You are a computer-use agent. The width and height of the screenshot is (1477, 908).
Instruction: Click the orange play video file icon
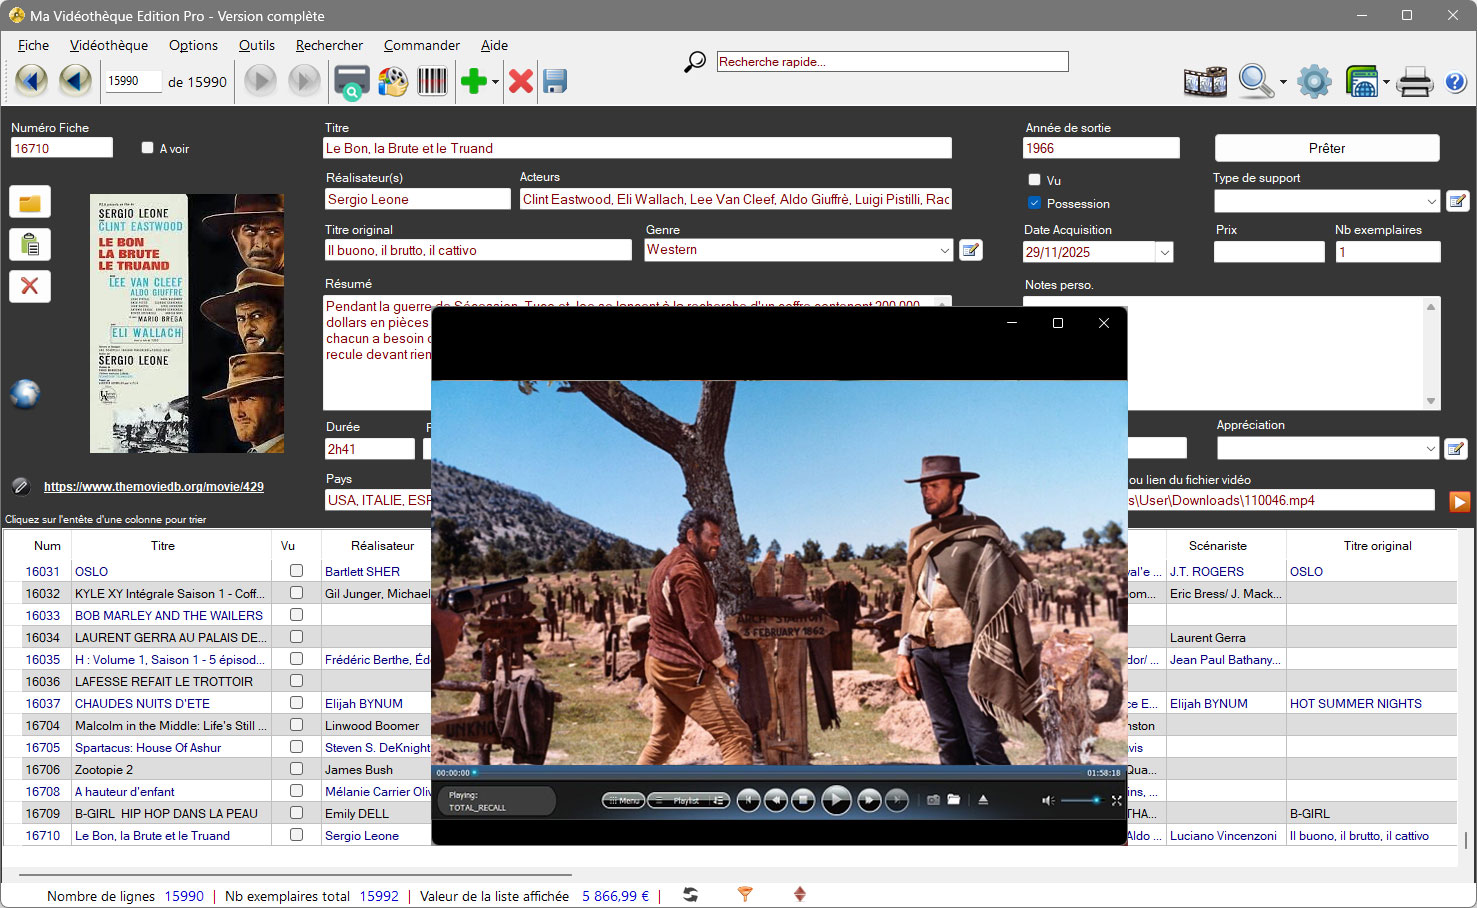pyautogui.click(x=1459, y=501)
